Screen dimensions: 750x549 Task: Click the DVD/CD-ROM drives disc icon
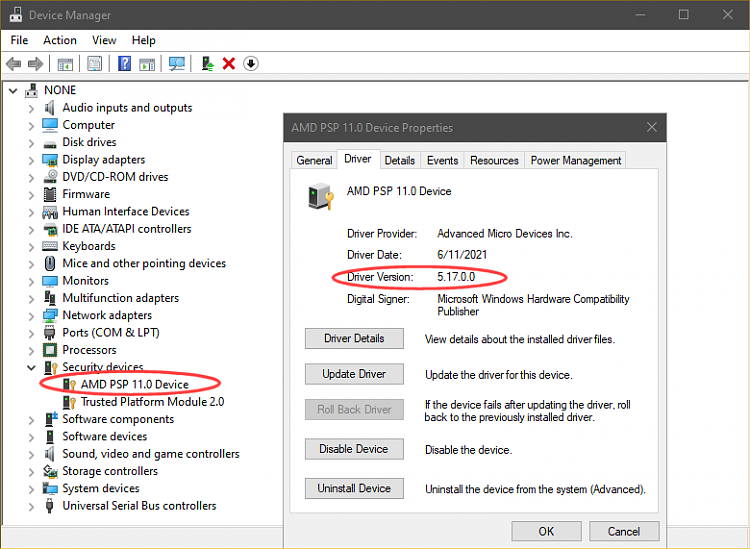[50, 176]
